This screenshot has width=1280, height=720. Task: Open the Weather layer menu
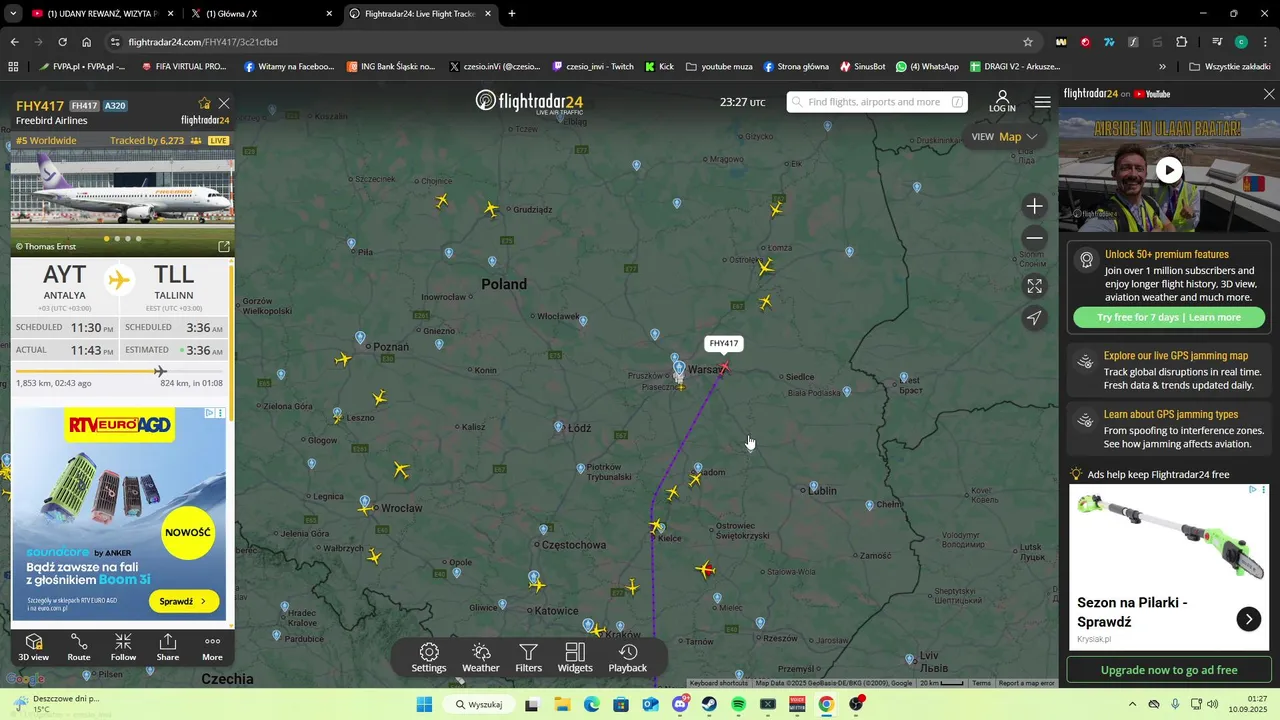click(481, 658)
